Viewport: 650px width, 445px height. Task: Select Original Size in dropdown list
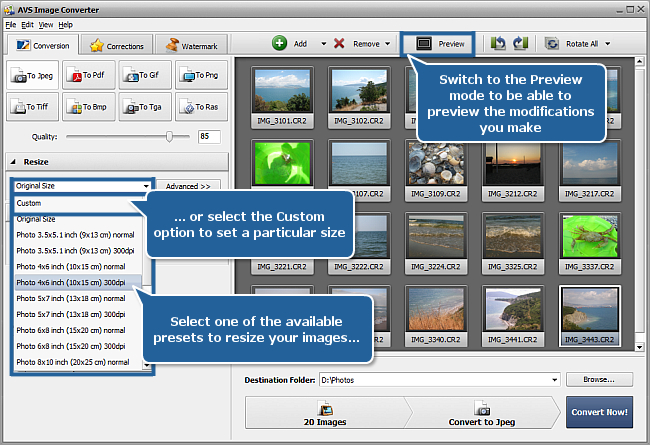click(x=79, y=219)
